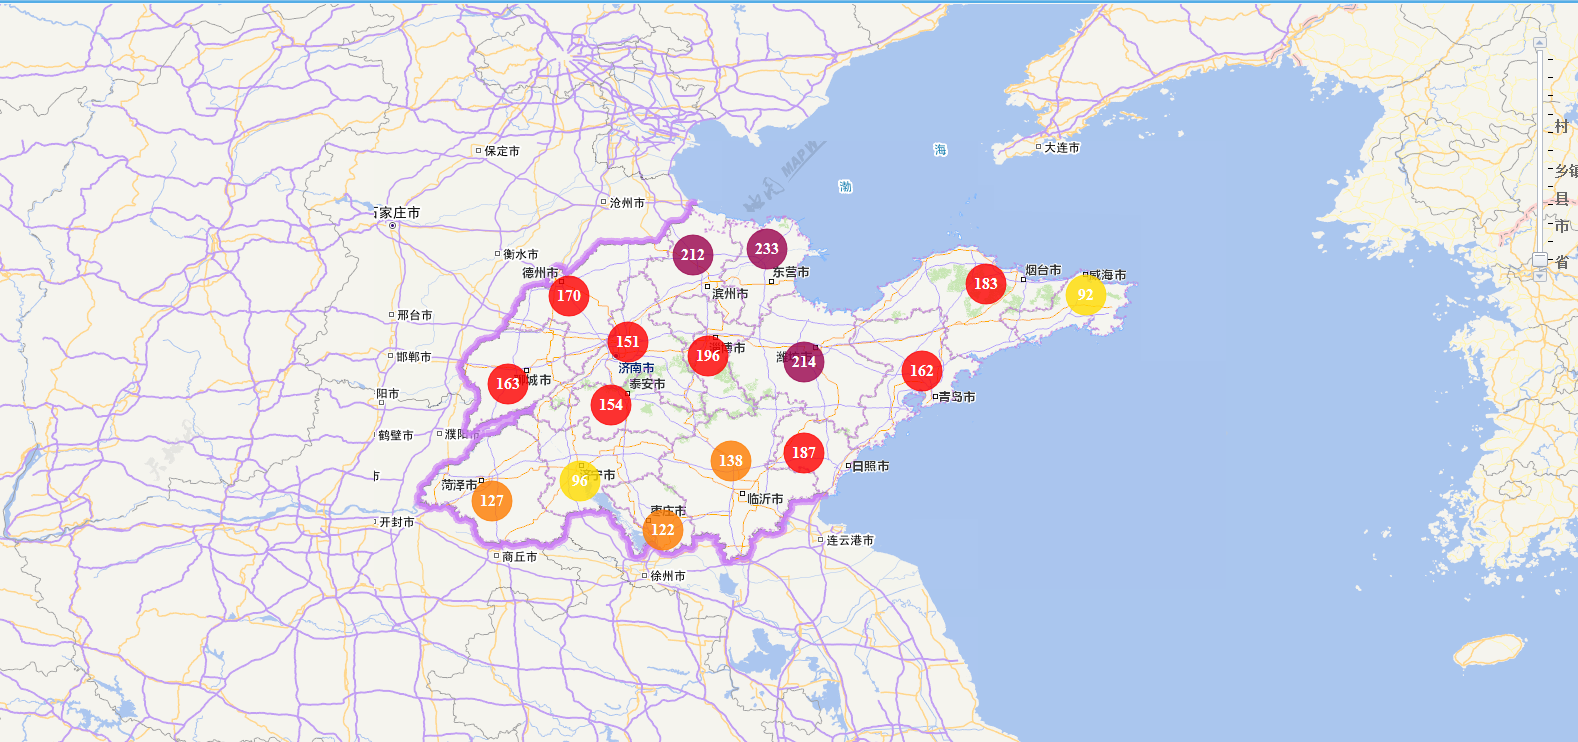Set zoom level to 县 (county) label
Image resolution: width=1578 pixels, height=742 pixels.
[x=1562, y=199]
